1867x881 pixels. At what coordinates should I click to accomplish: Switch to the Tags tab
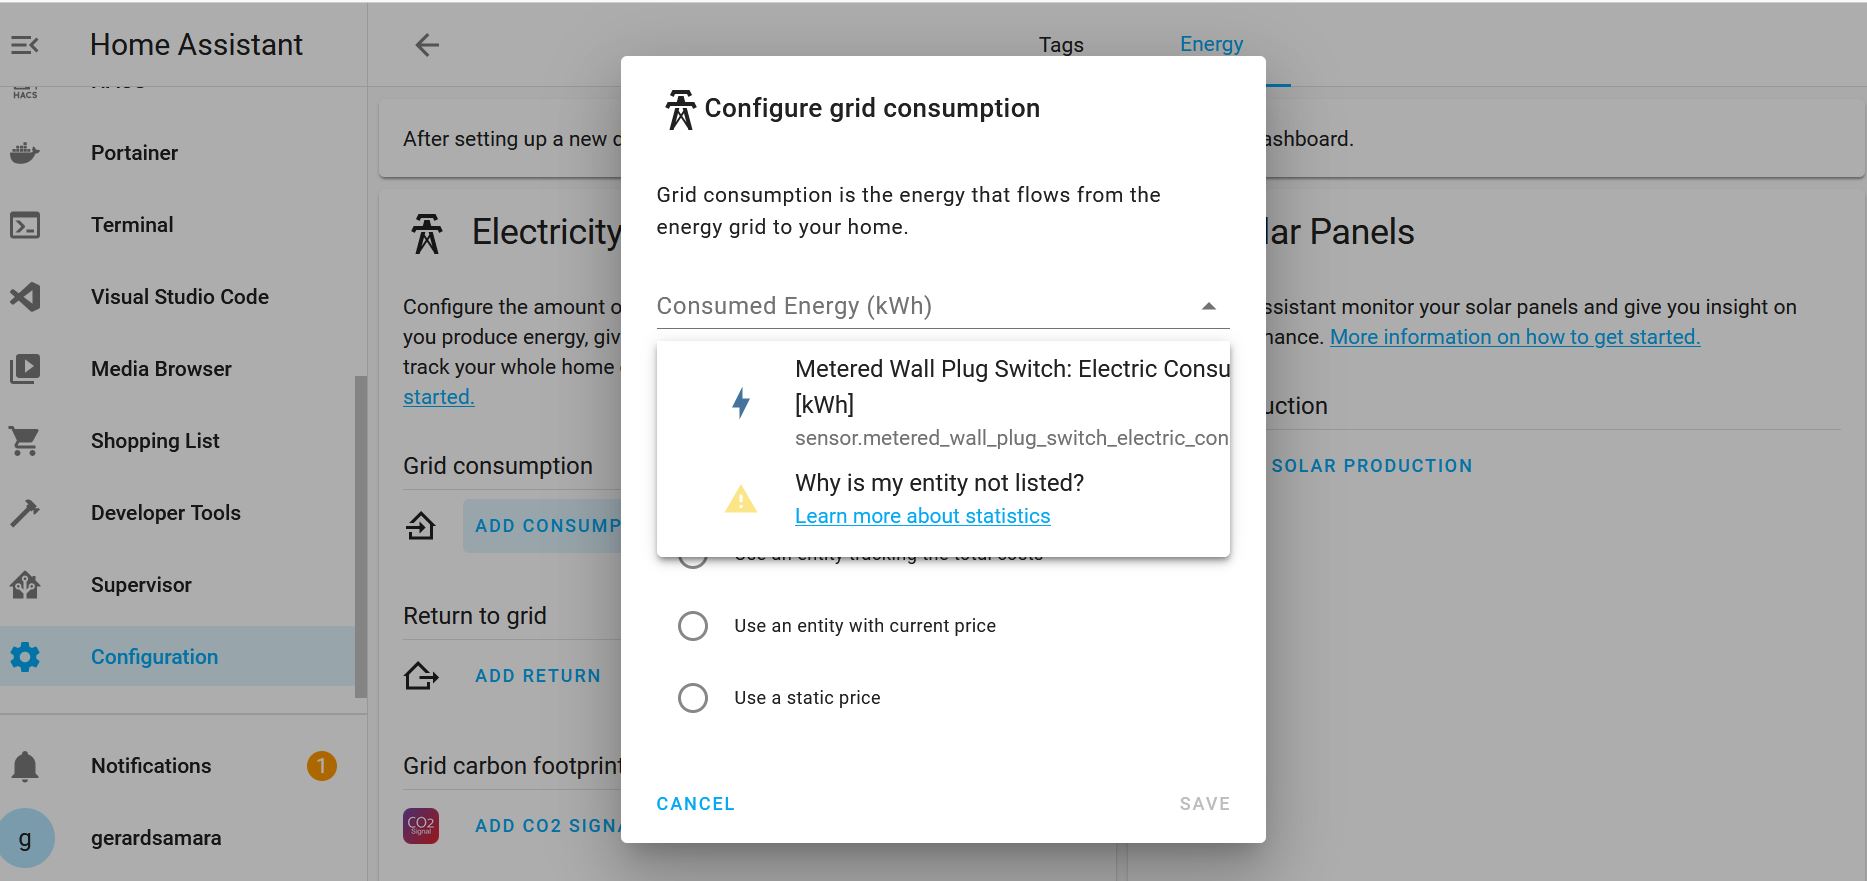[1061, 45]
